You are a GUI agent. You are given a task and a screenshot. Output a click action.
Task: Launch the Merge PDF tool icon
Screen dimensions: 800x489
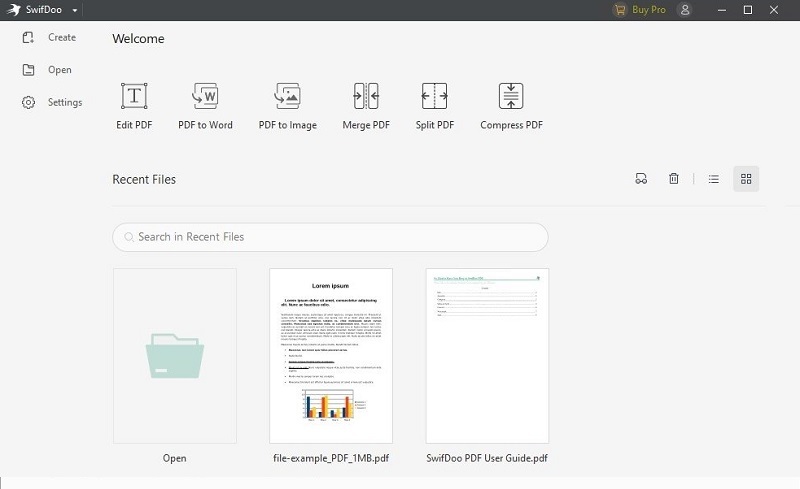(366, 95)
